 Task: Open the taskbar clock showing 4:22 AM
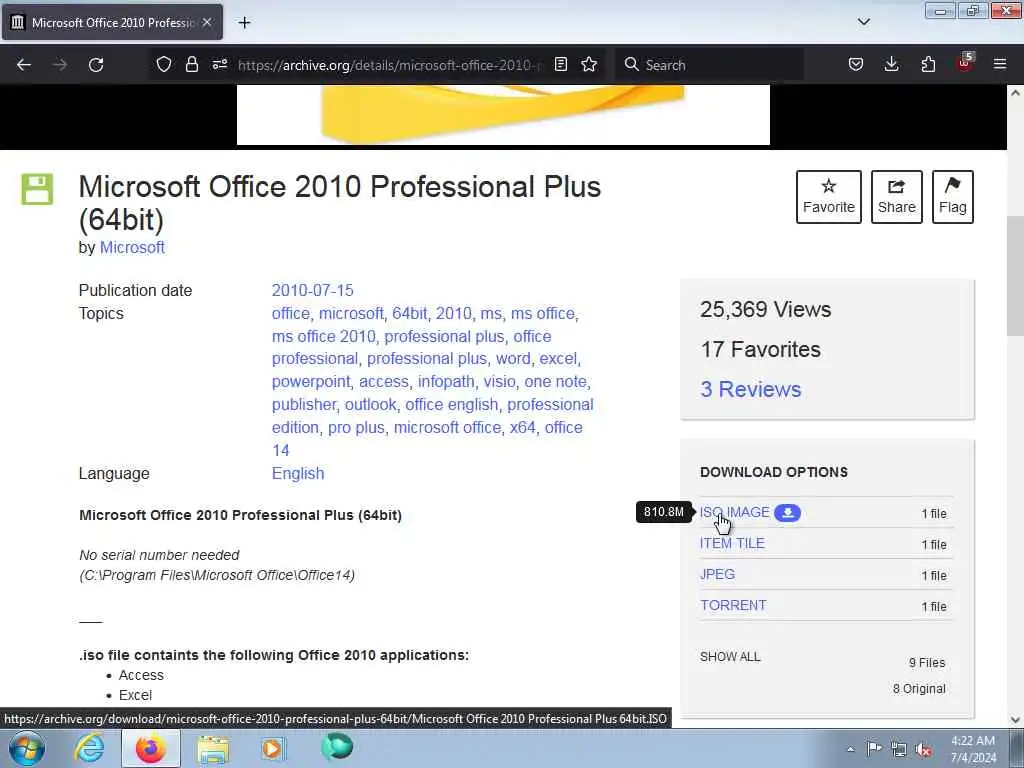click(973, 748)
